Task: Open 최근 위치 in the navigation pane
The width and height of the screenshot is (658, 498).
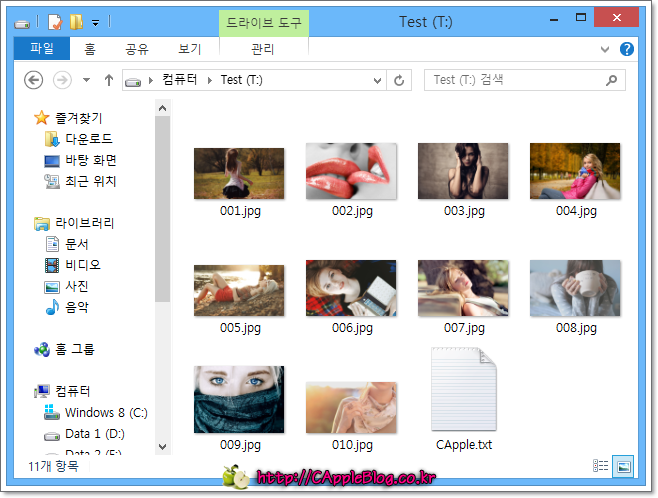Action: pos(91,181)
